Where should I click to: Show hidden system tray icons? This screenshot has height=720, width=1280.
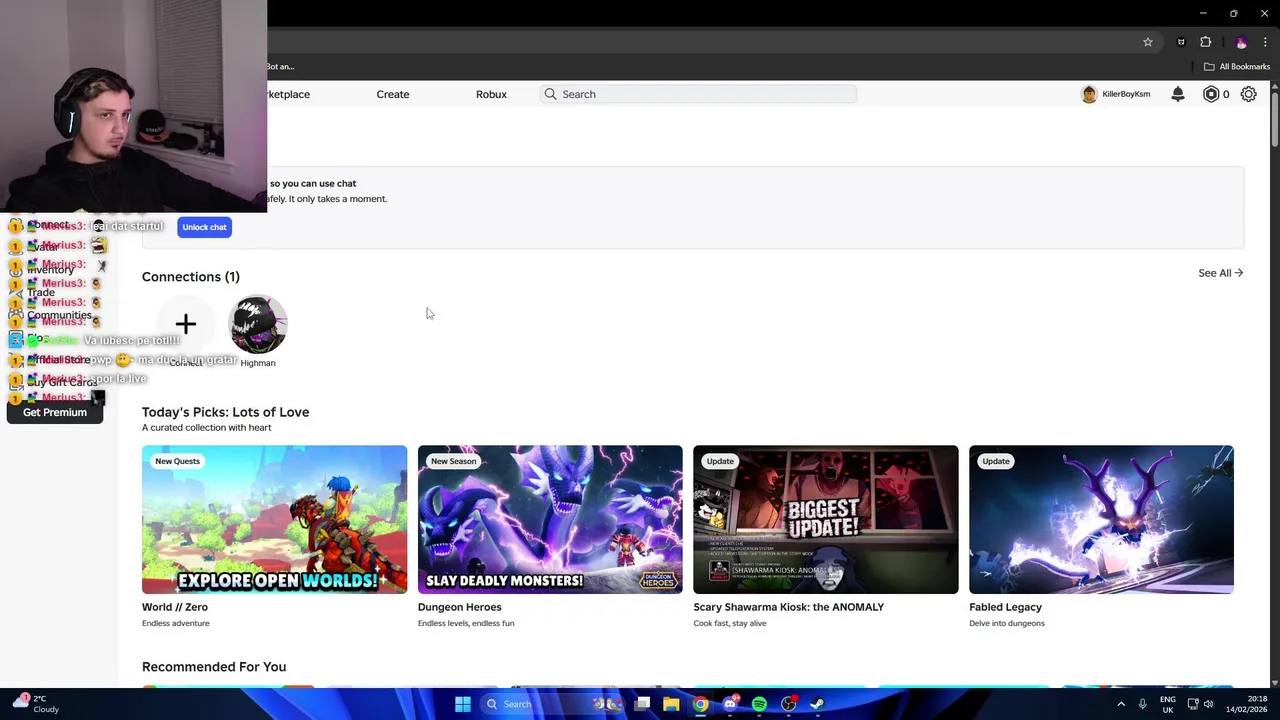1121,704
